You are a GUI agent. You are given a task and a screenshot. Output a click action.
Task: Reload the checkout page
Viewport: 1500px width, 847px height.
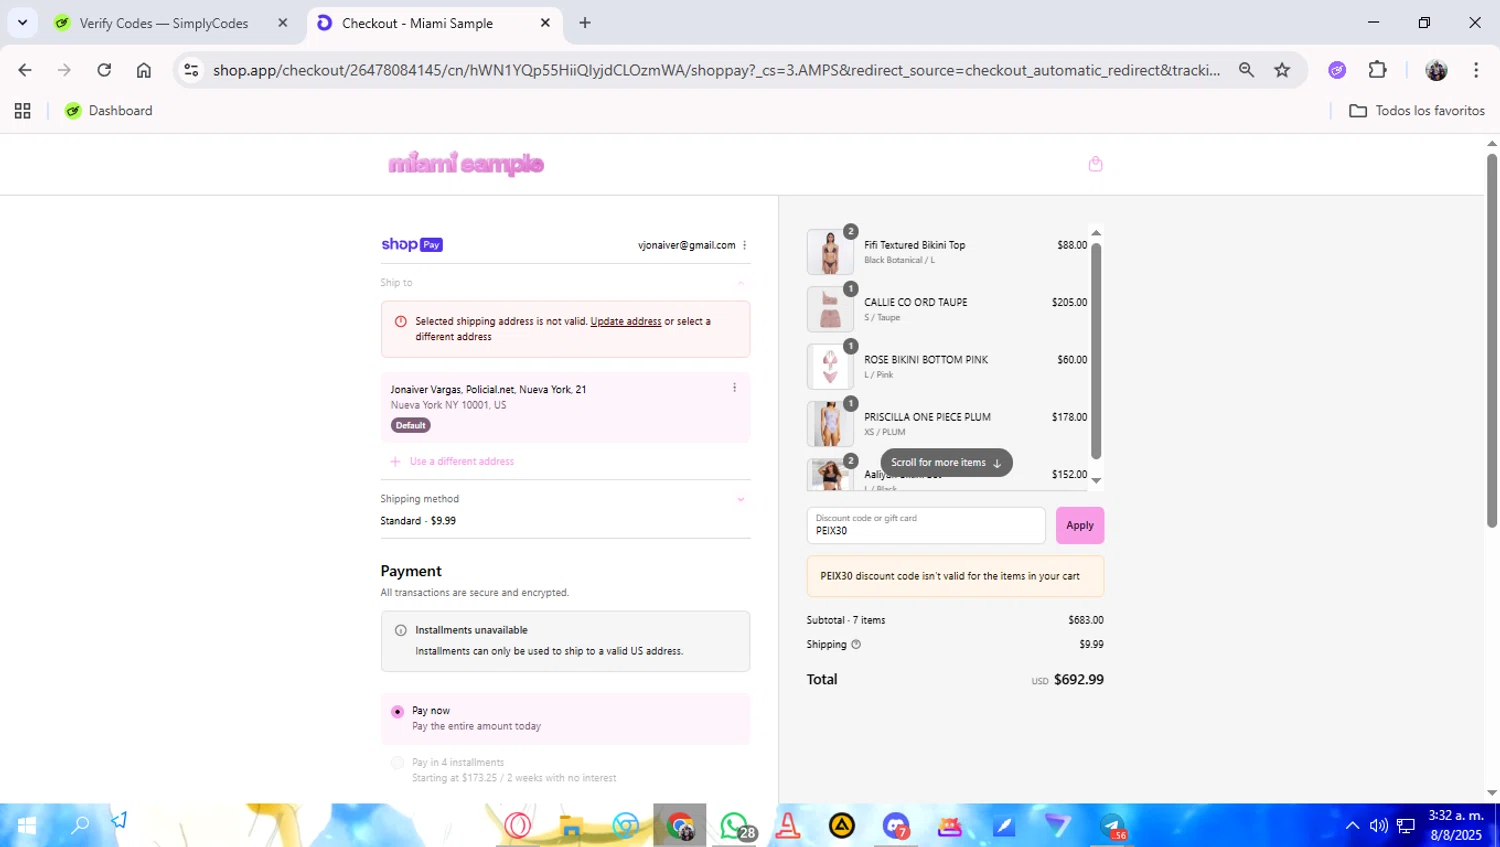click(x=104, y=70)
